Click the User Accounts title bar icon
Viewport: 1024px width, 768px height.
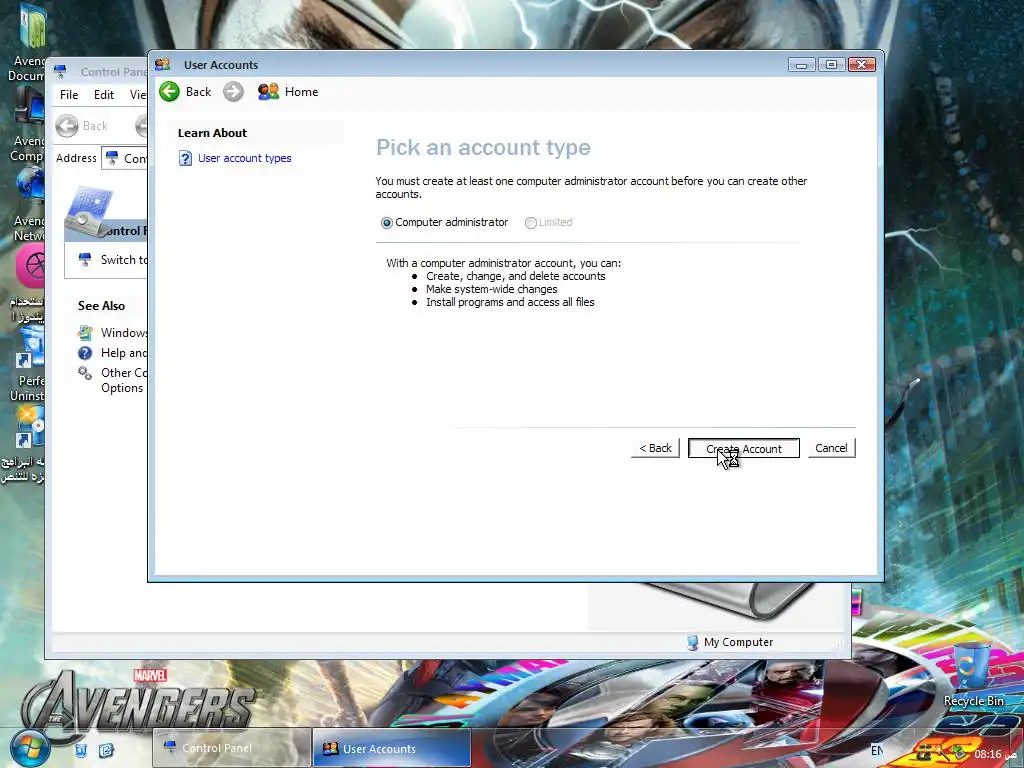pyautogui.click(x=163, y=64)
